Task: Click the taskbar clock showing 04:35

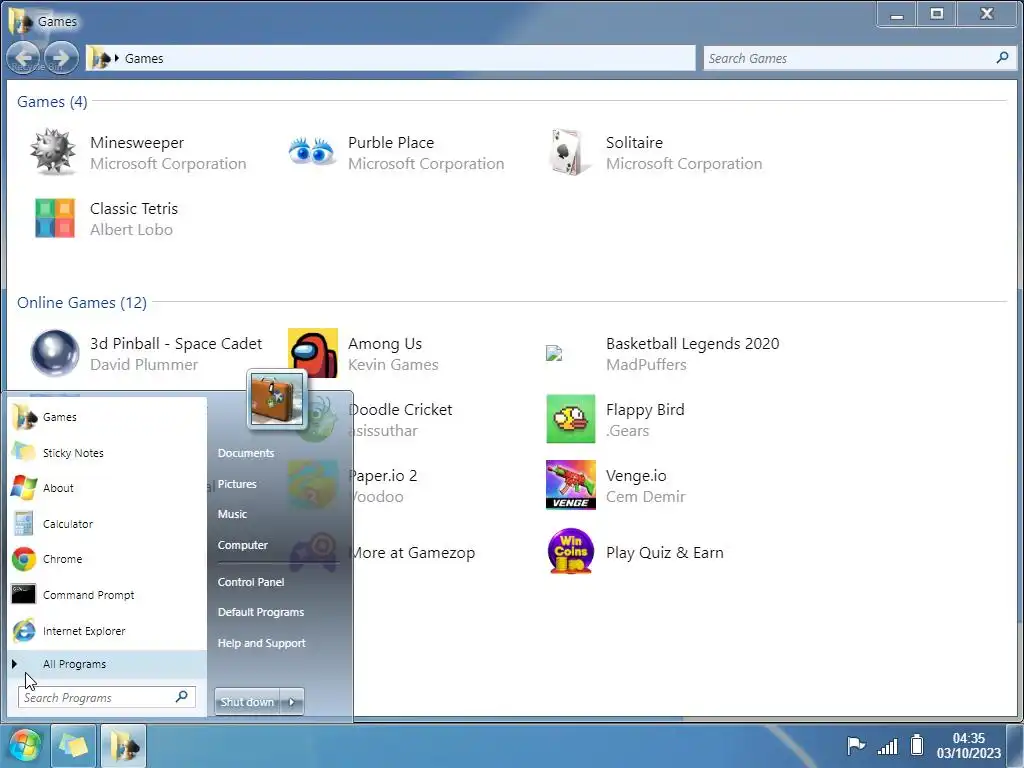Action: coord(968,745)
